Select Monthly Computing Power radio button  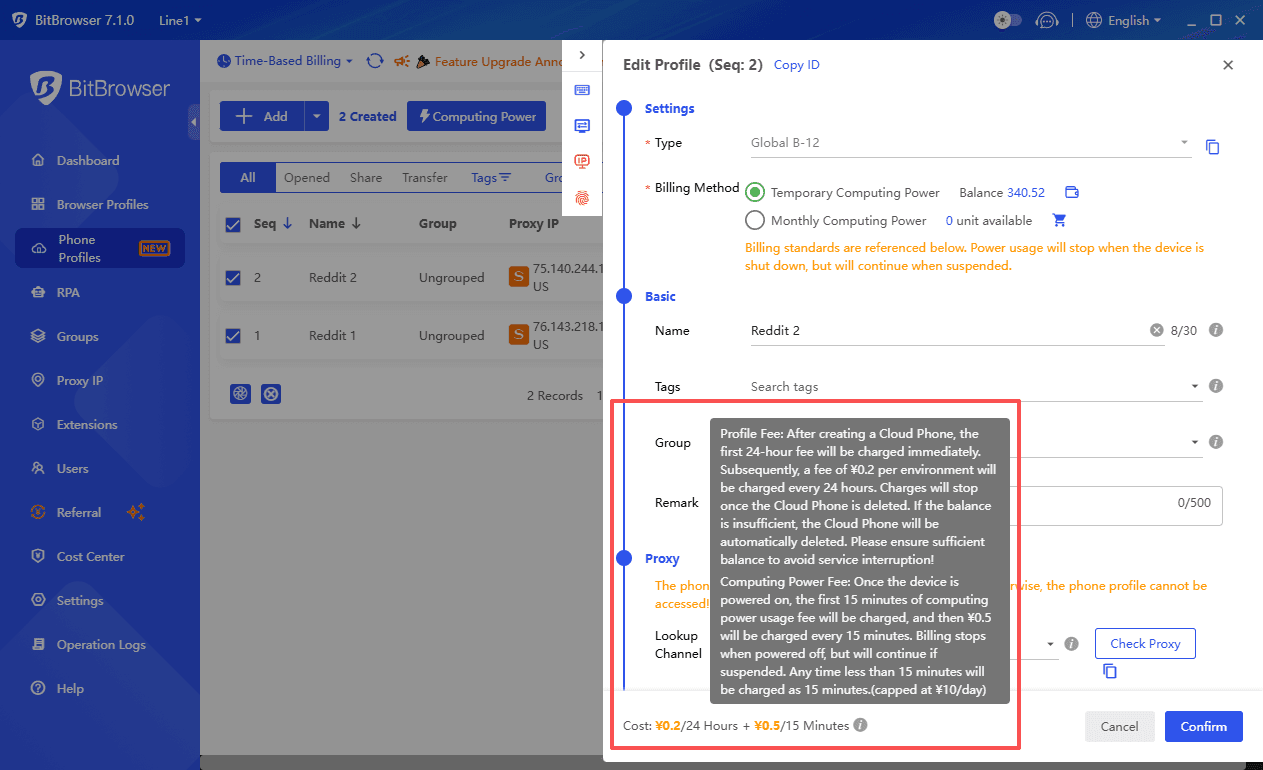755,220
